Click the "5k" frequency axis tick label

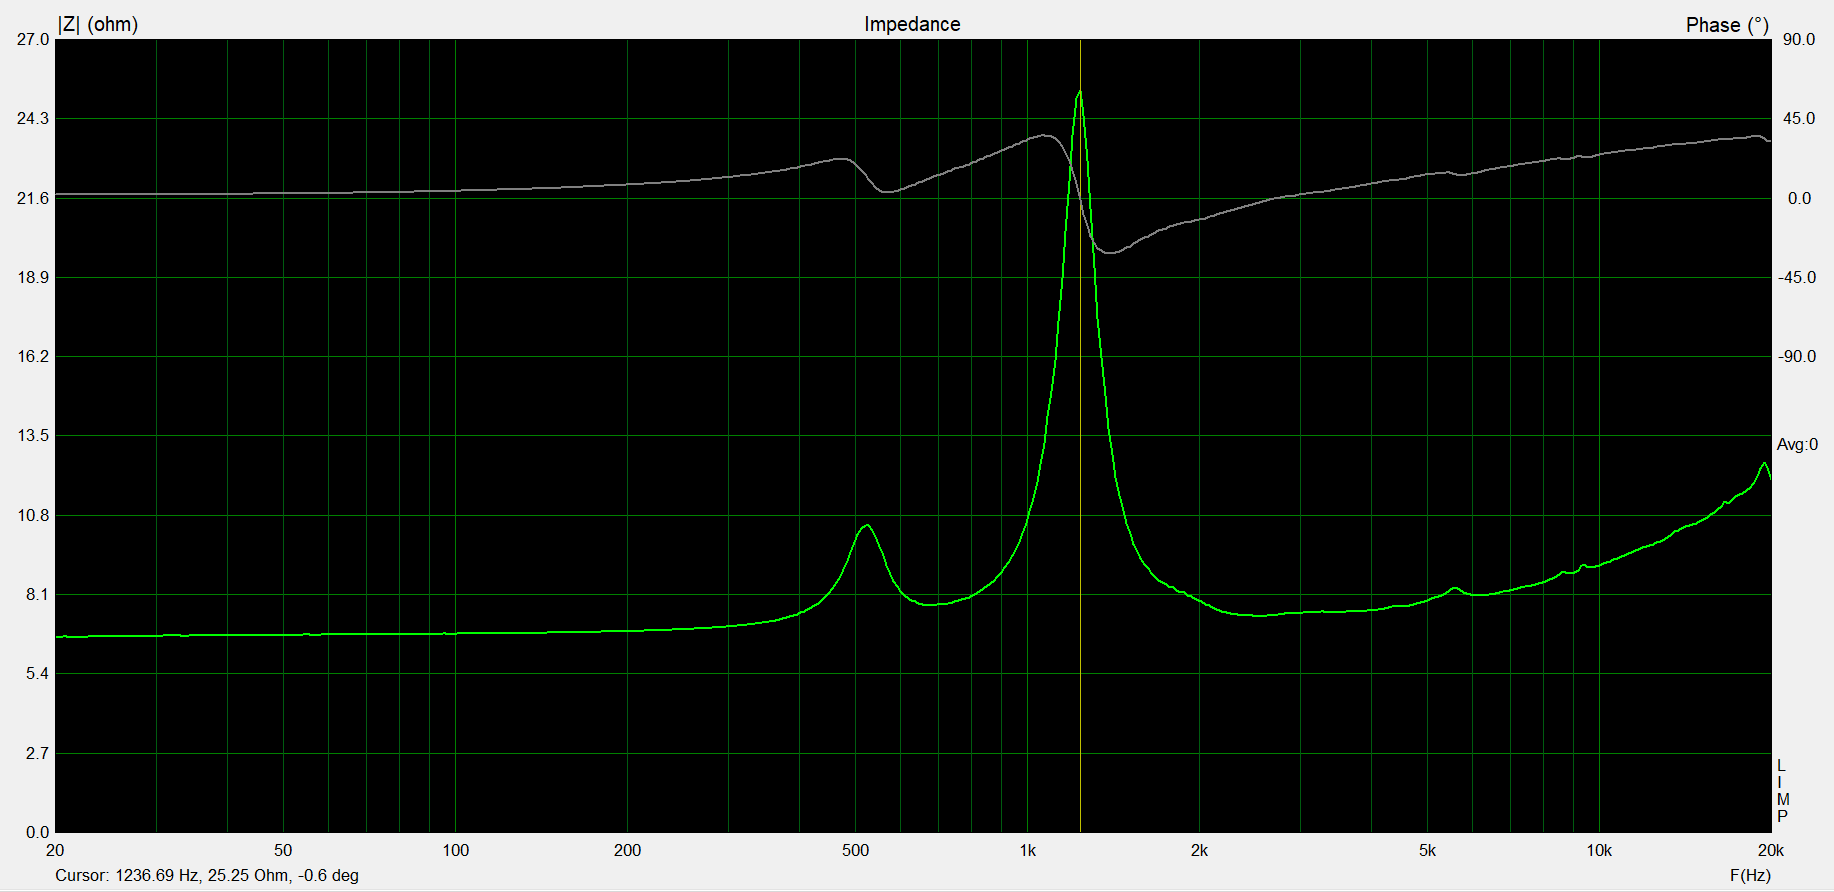click(x=1427, y=851)
